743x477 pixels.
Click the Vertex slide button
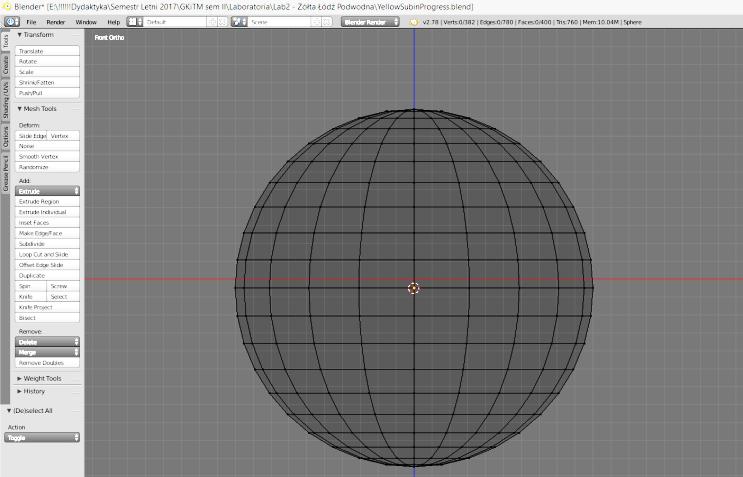tap(63, 135)
